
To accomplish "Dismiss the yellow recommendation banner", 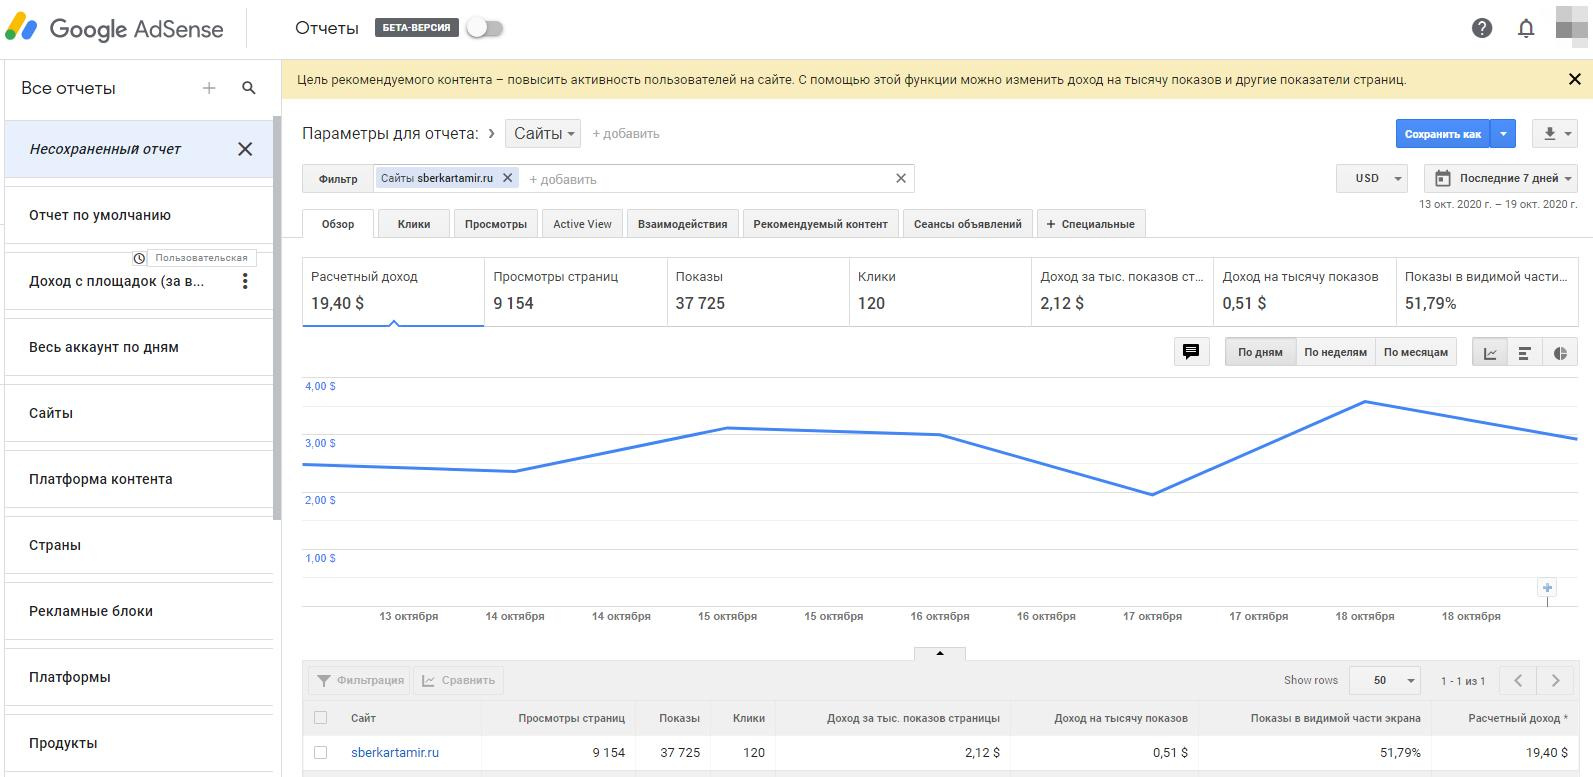I will click(x=1574, y=80).
